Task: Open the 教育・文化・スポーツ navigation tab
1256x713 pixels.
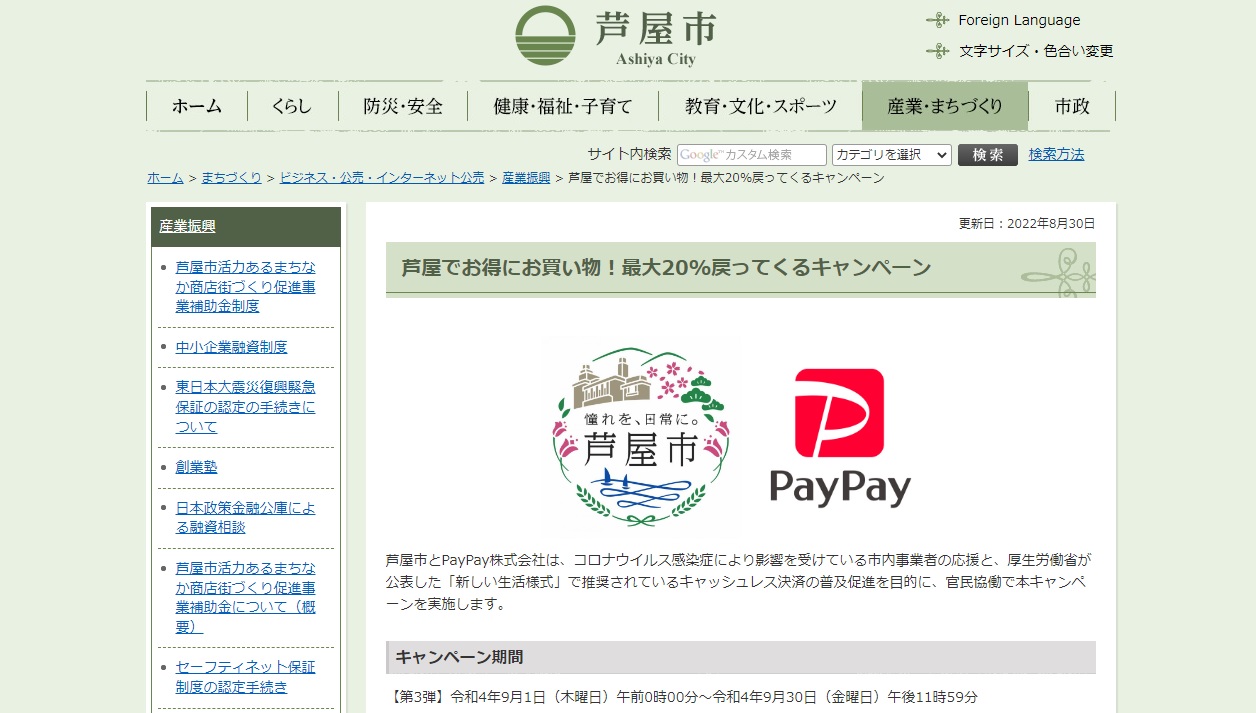Action: point(761,106)
